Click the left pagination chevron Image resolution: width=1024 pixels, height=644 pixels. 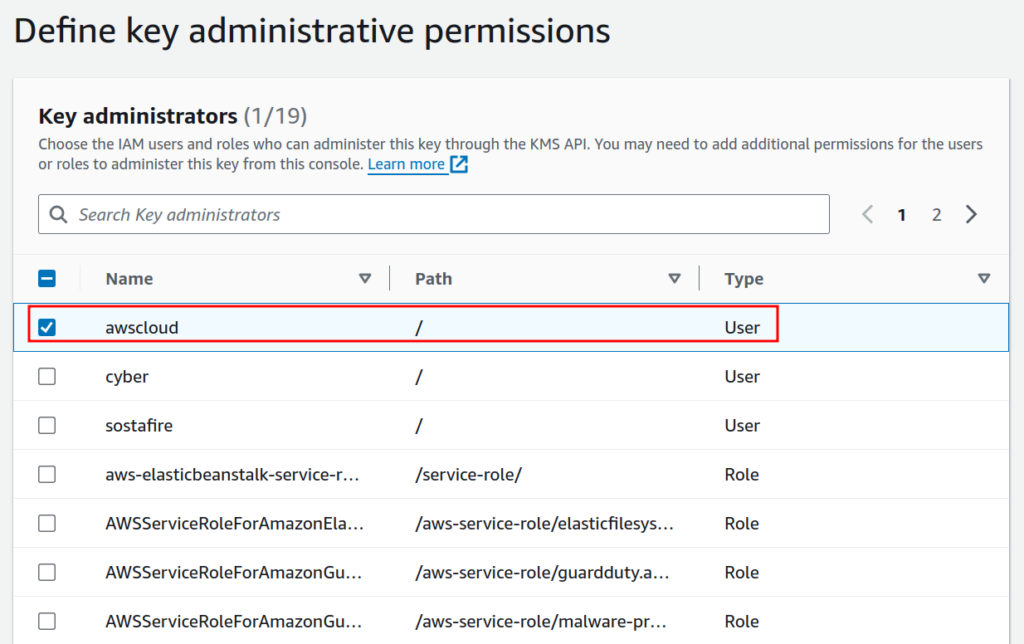pos(867,214)
